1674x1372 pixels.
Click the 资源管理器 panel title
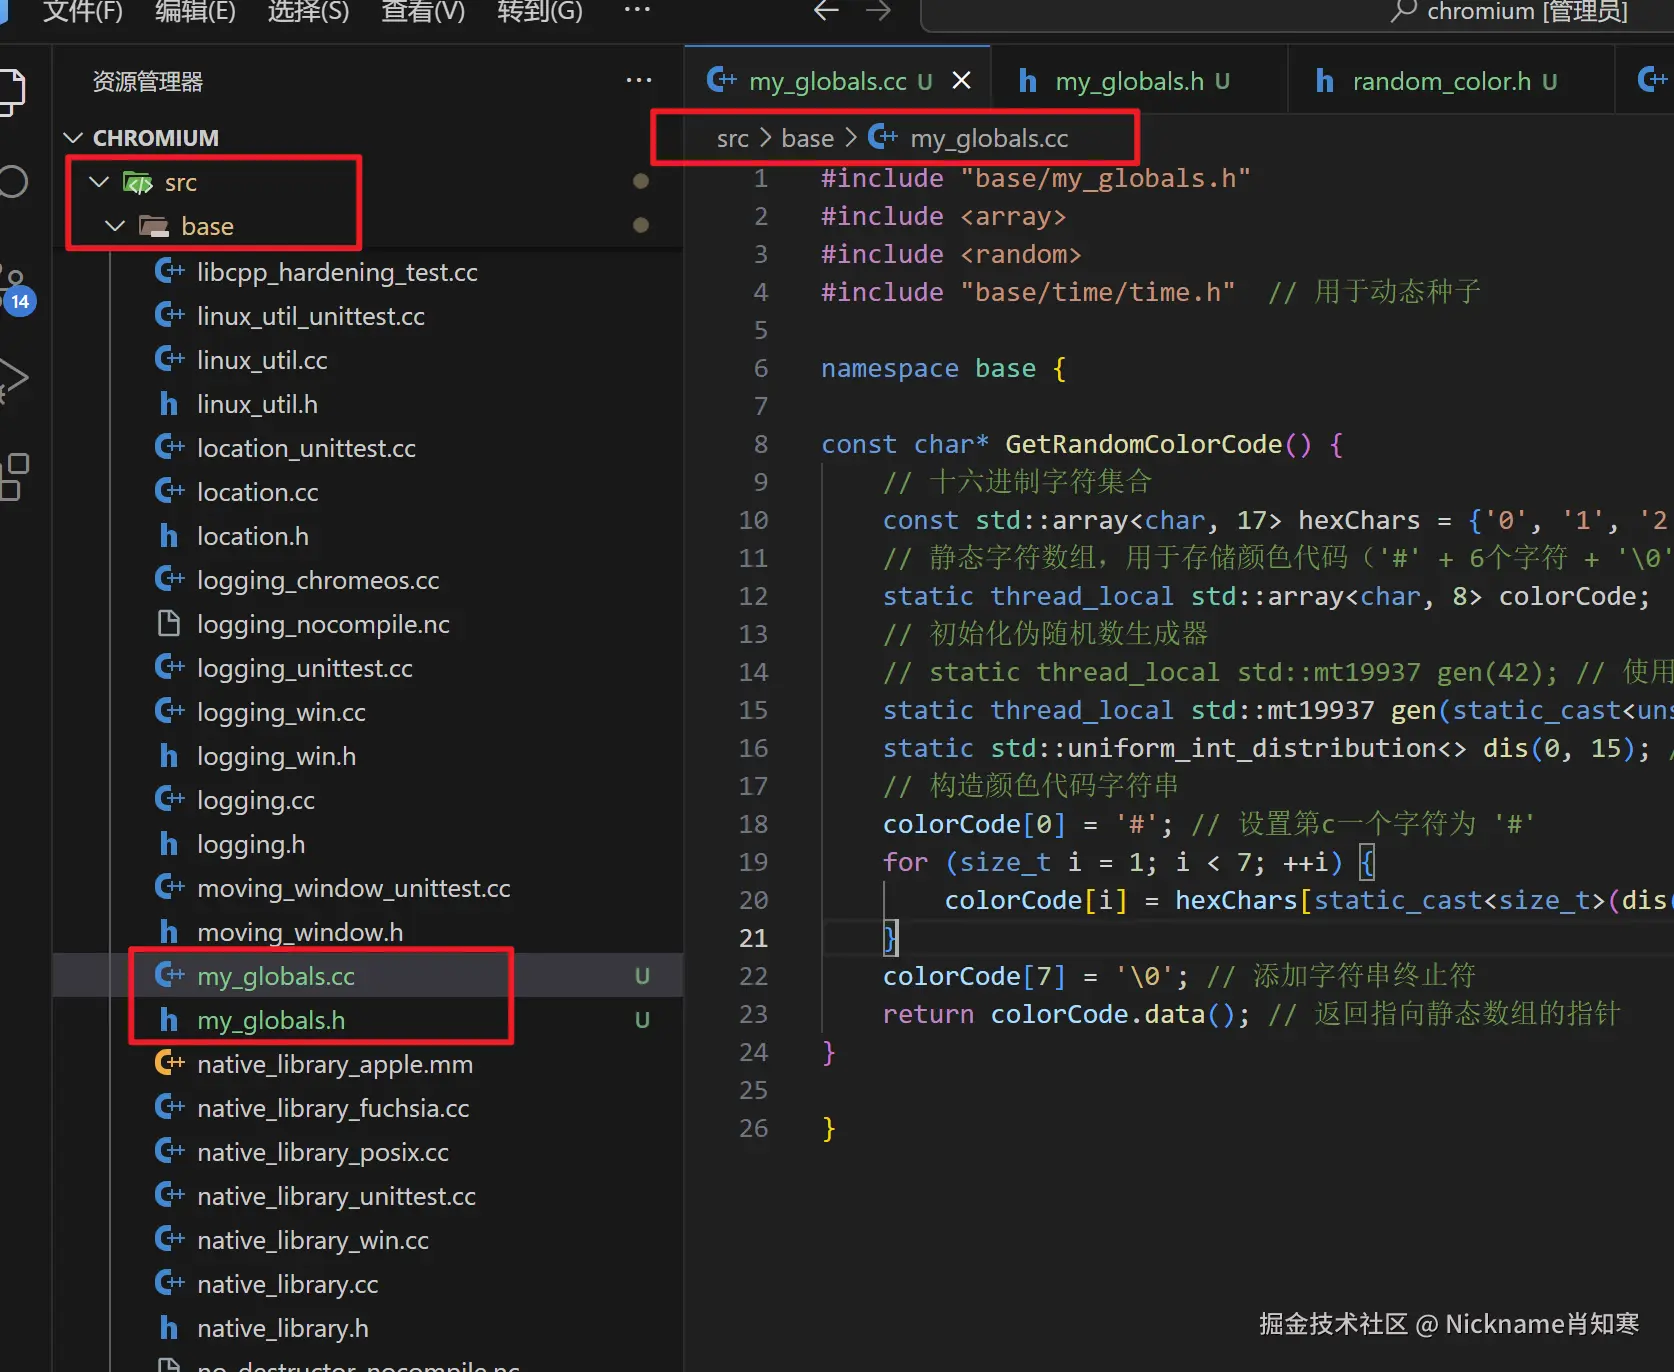pos(148,81)
